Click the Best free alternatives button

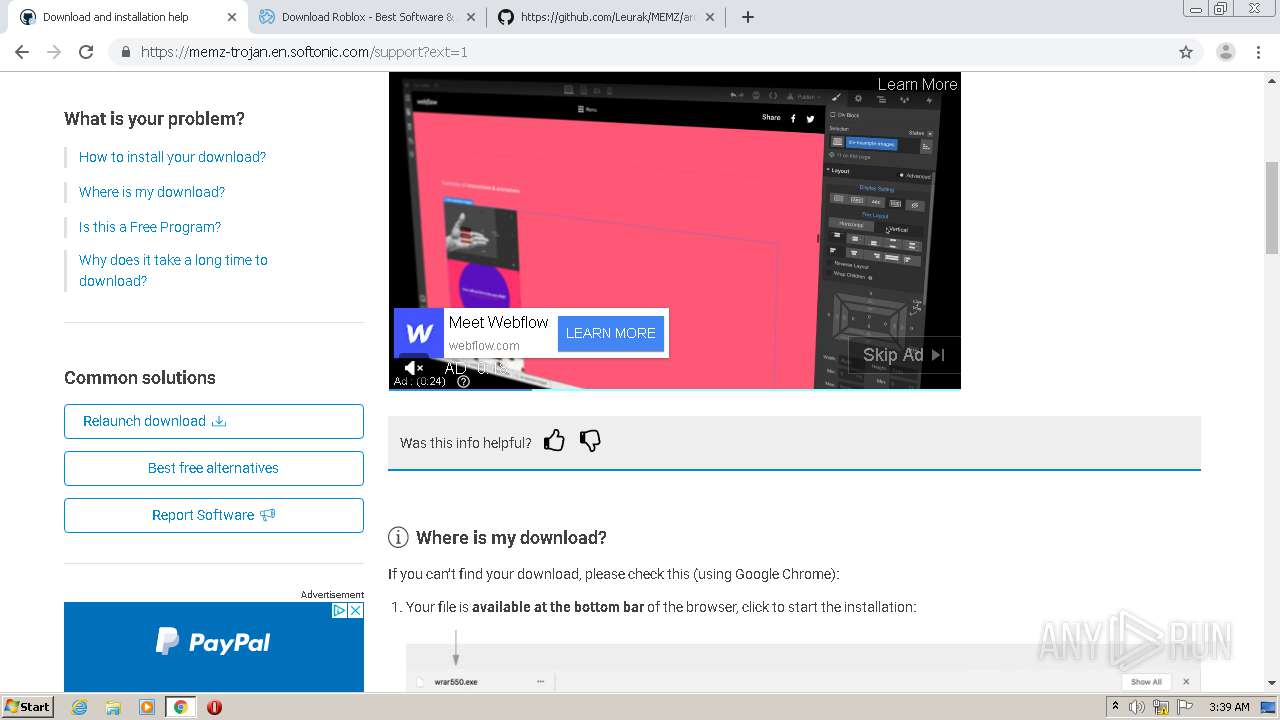point(214,468)
